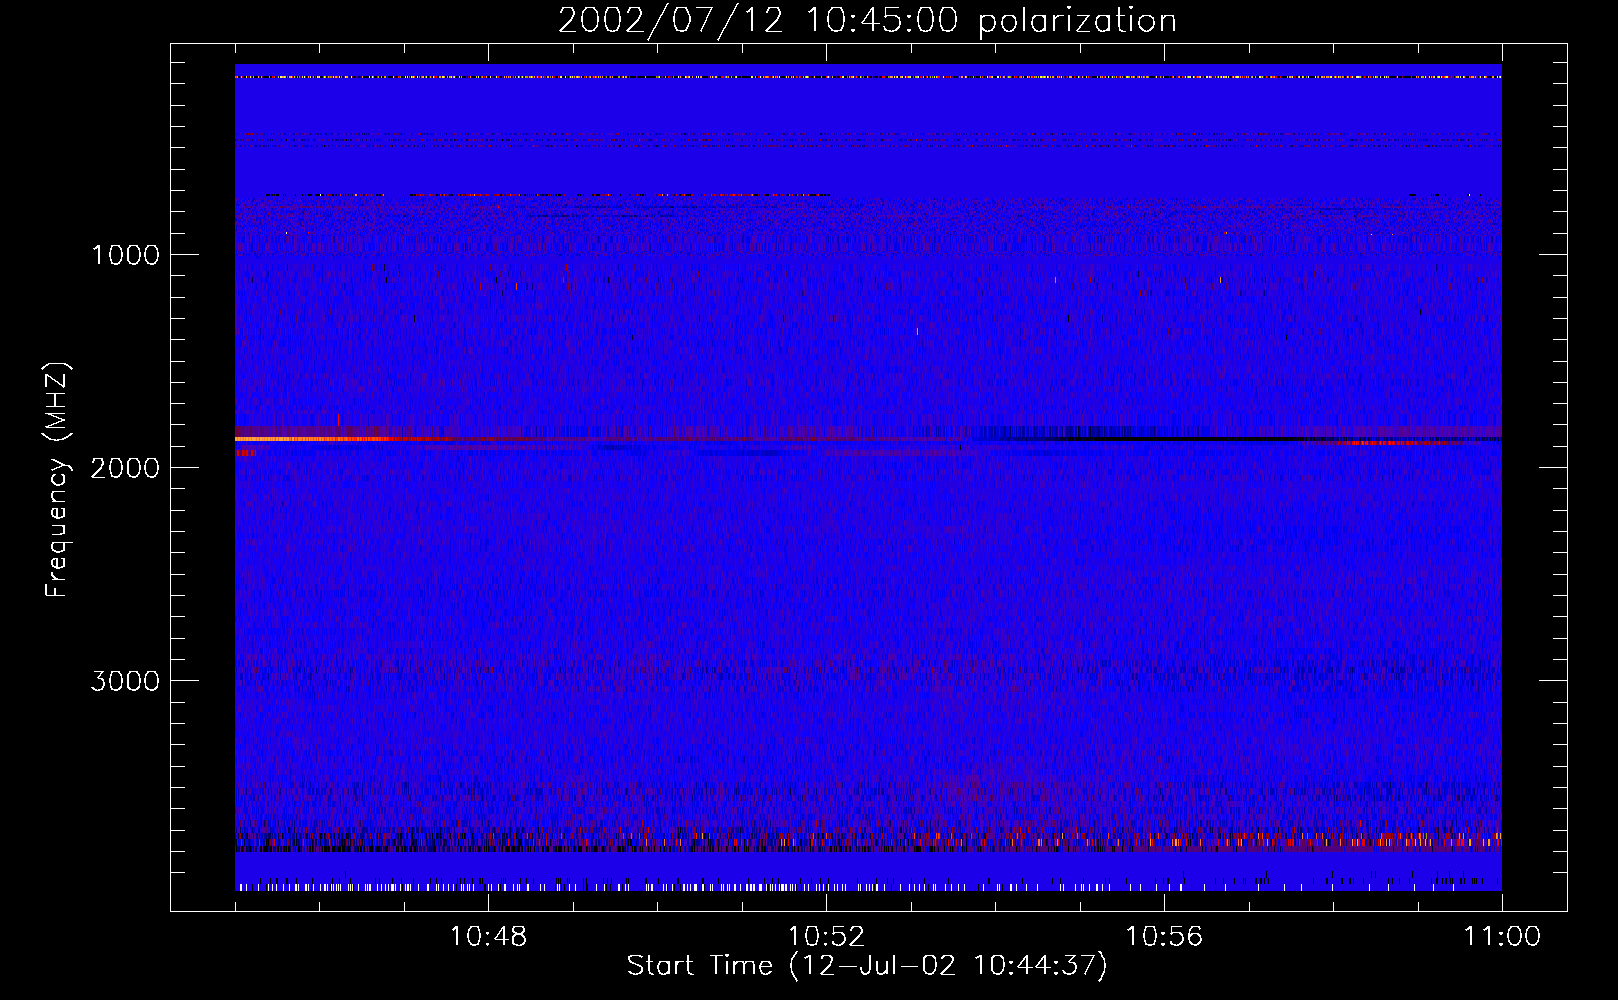Click the 10:56 time axis label

click(1164, 937)
